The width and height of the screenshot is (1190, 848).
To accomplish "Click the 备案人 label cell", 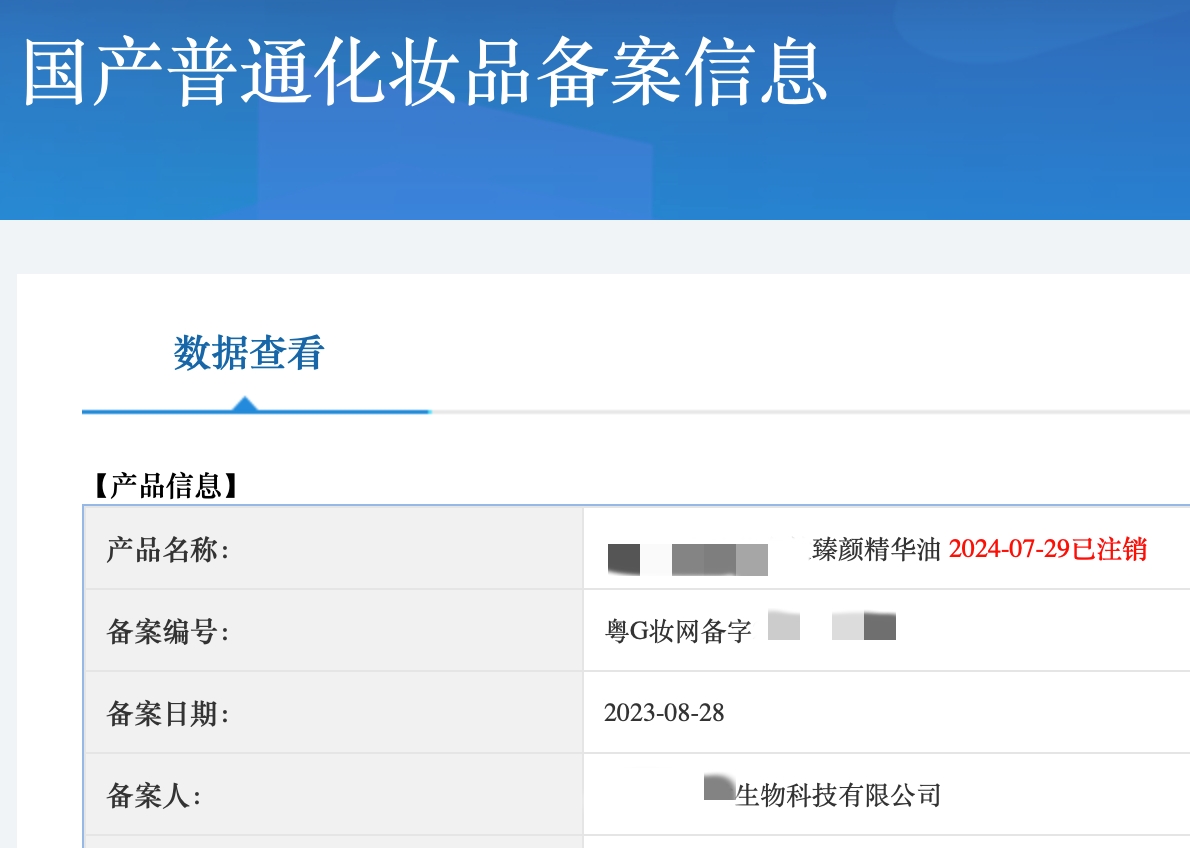I will click(x=154, y=796).
